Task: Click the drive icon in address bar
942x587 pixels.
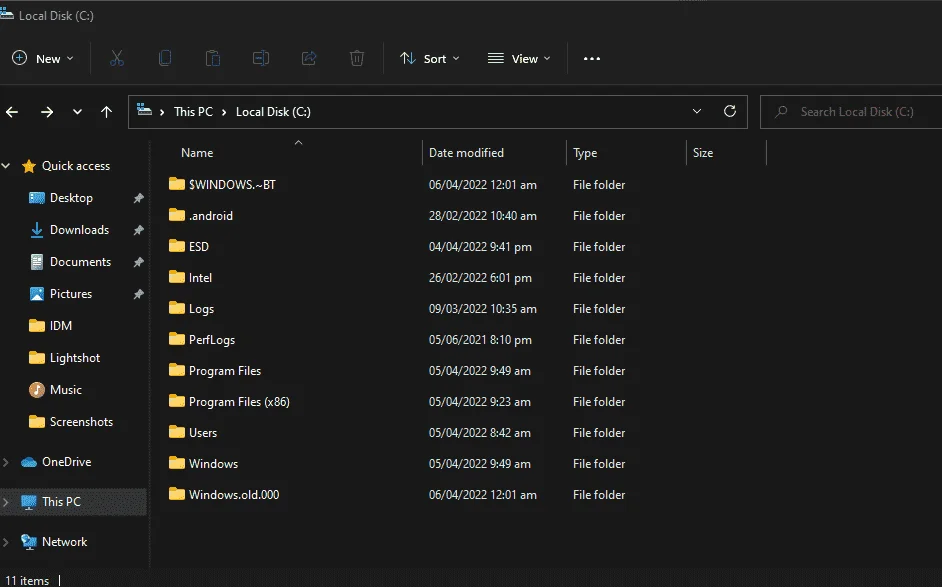Action: [x=144, y=110]
